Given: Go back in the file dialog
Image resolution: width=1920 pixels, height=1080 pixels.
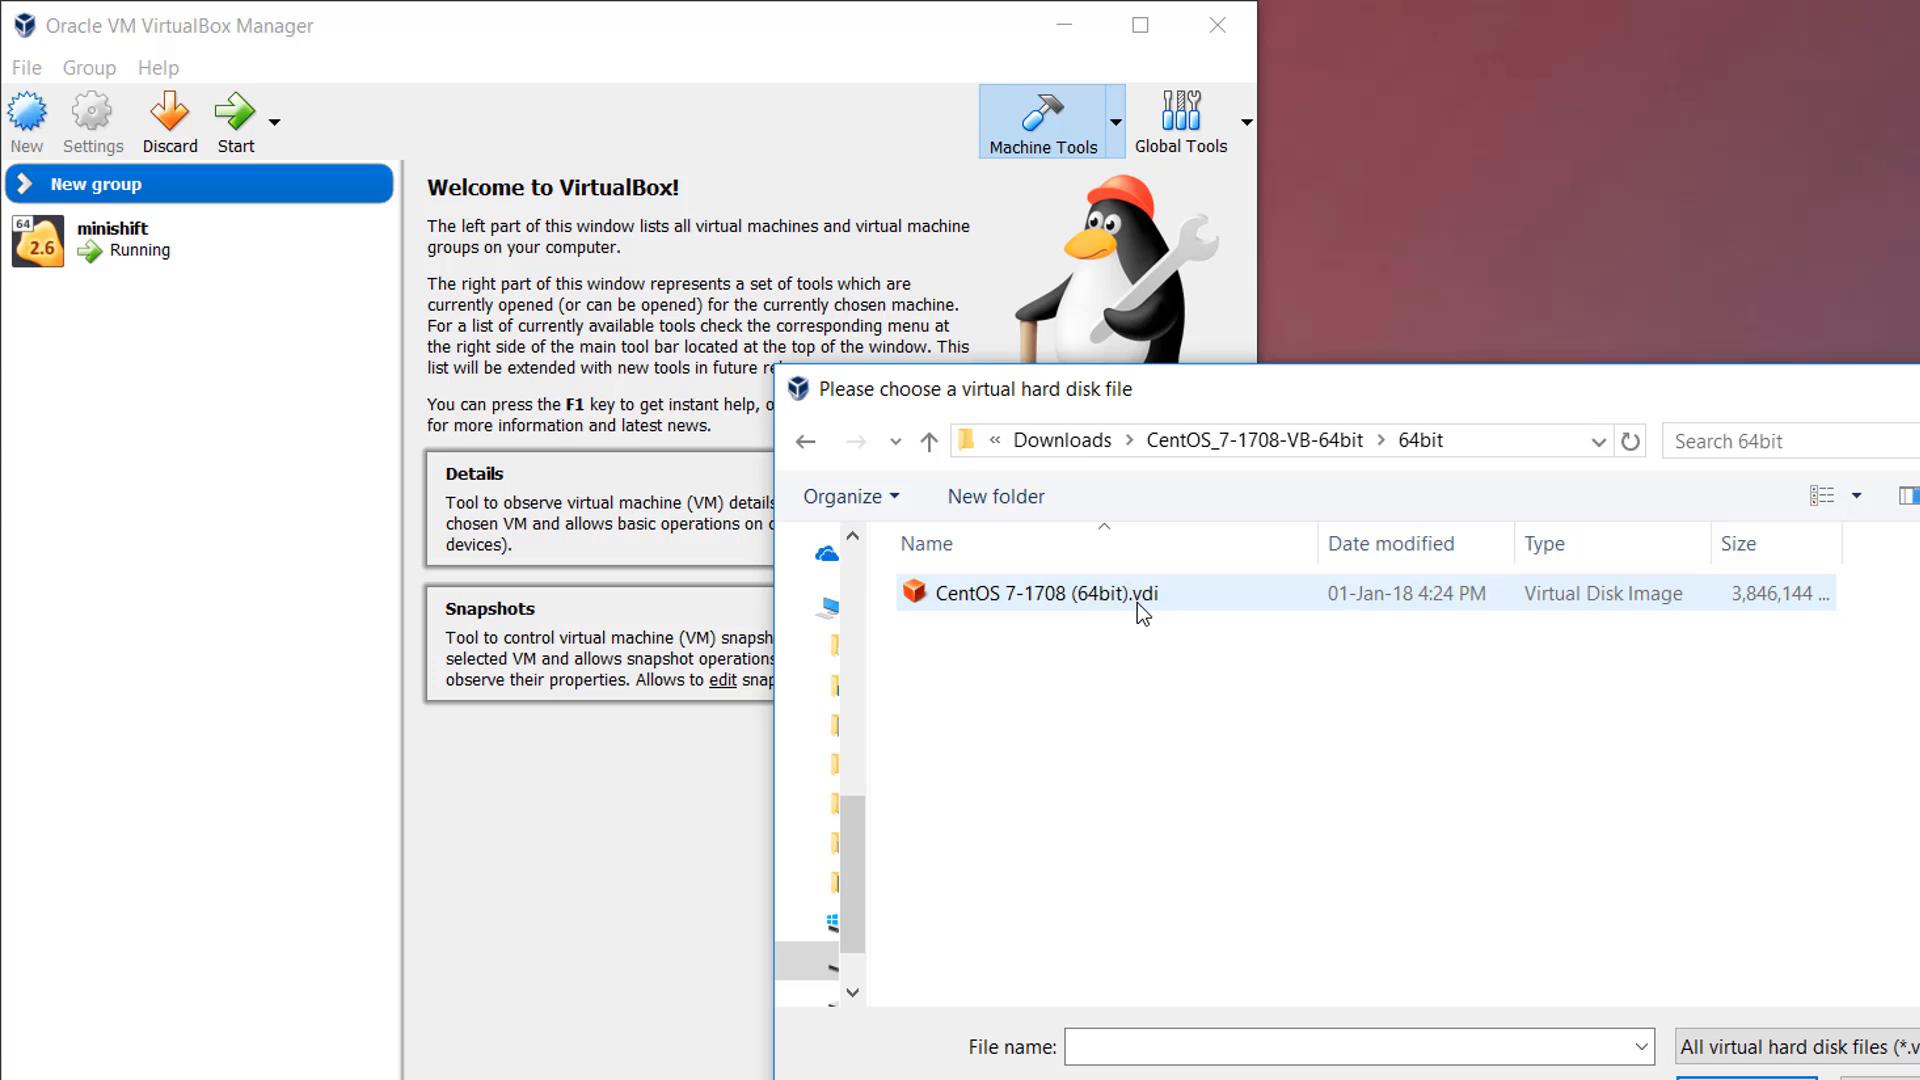Looking at the screenshot, I should click(806, 441).
